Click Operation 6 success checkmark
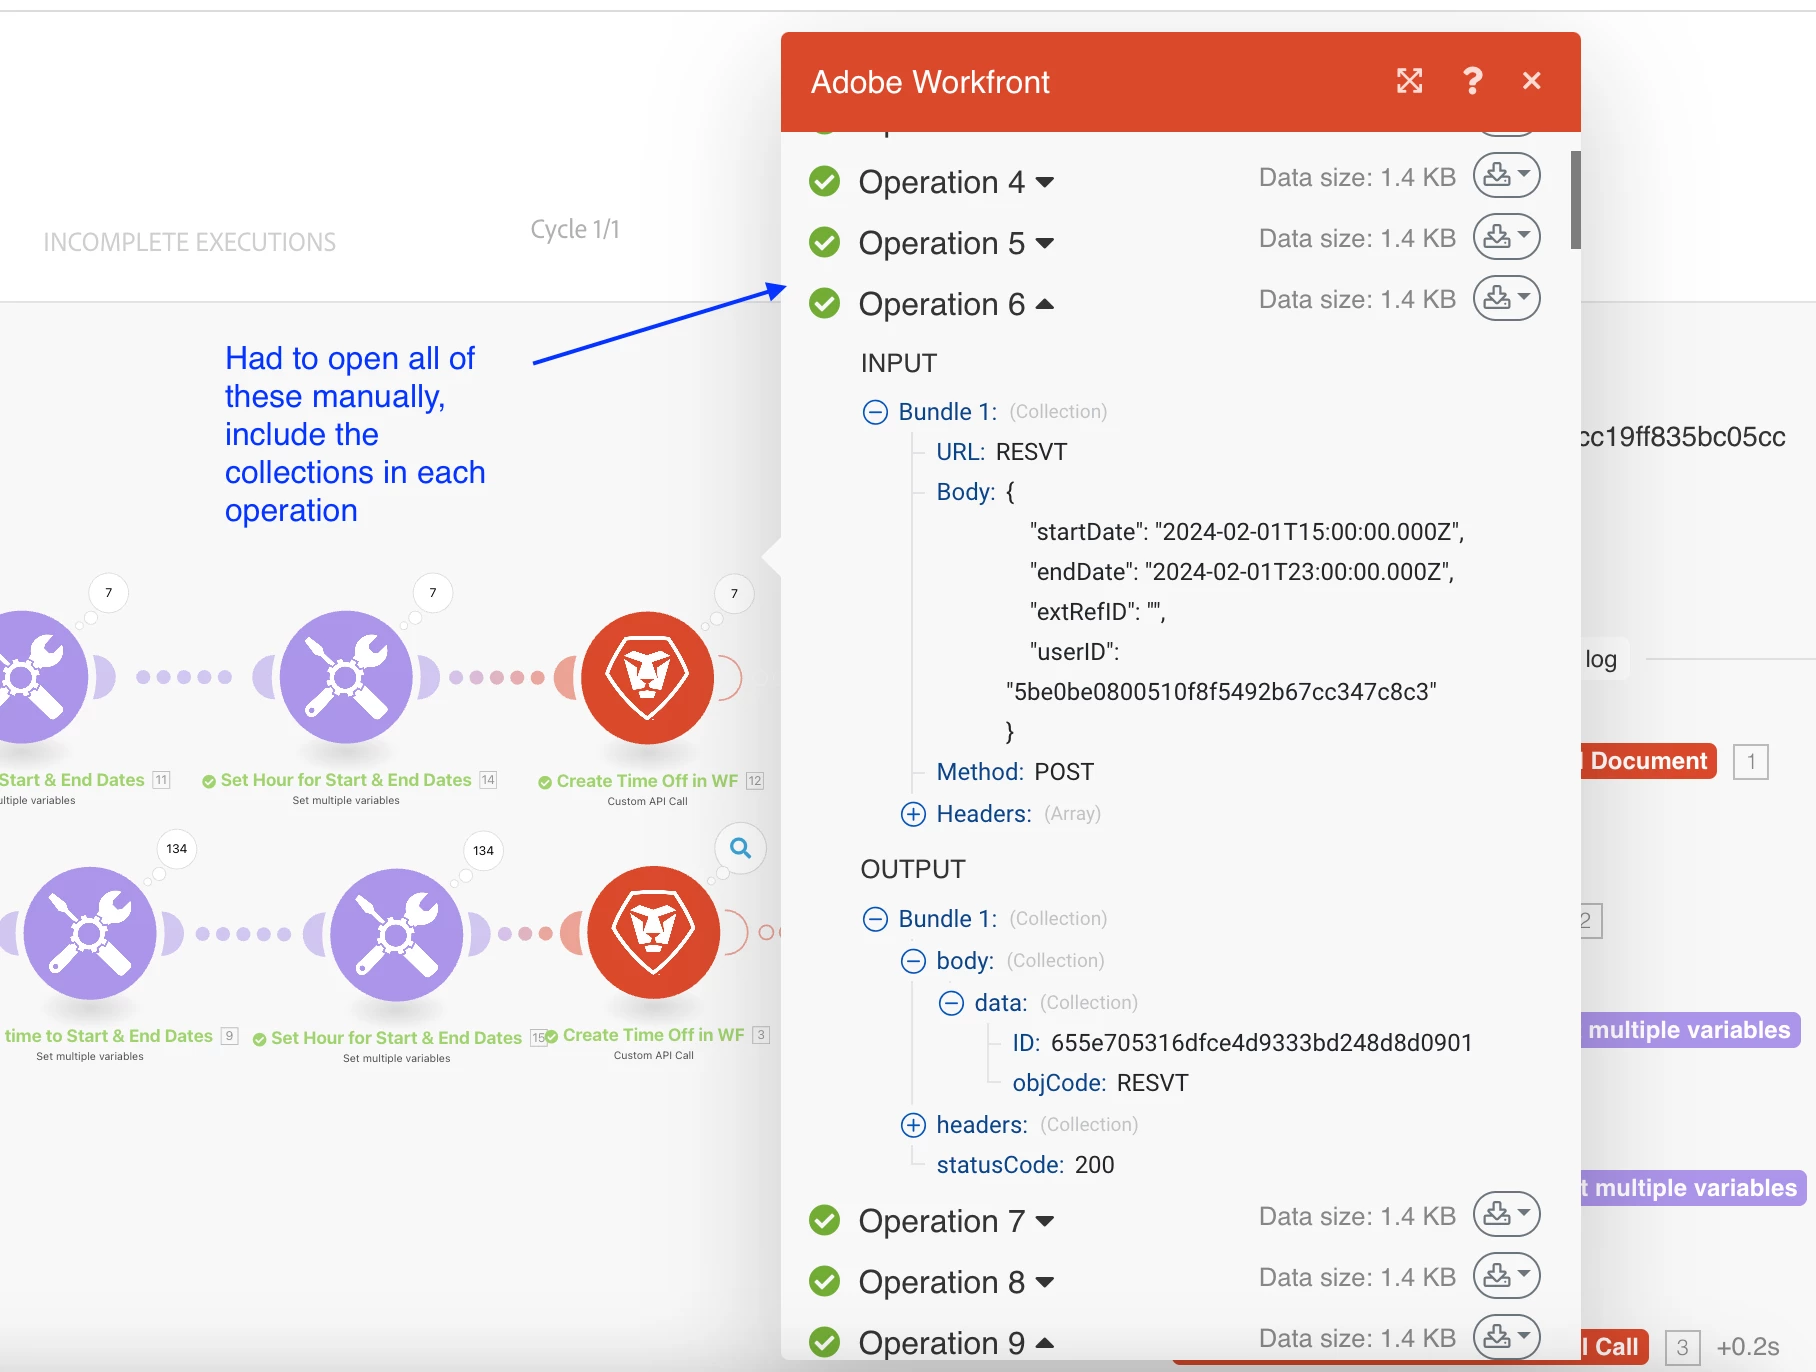This screenshot has height=1372, width=1816. (x=824, y=303)
